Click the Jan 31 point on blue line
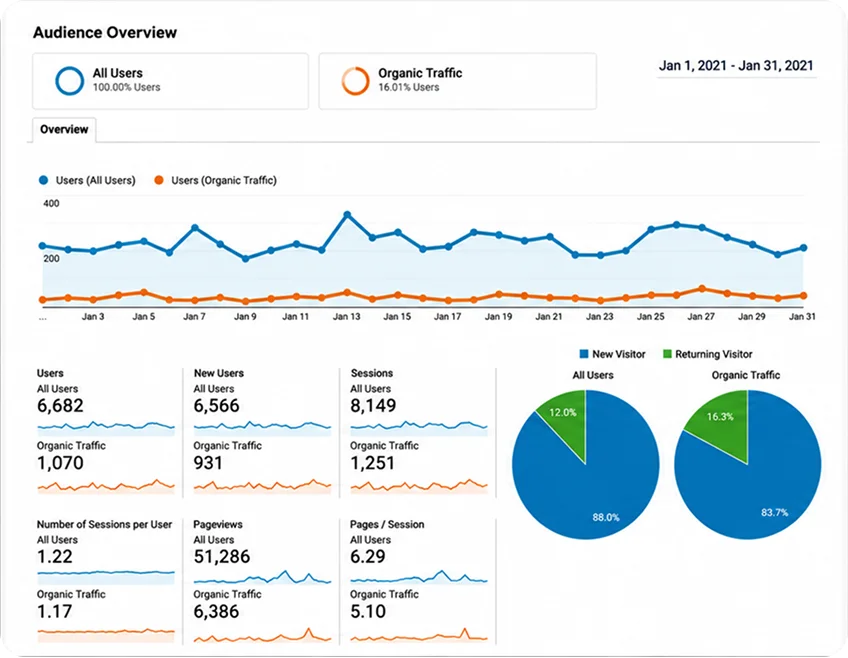848x658 pixels. [x=804, y=248]
